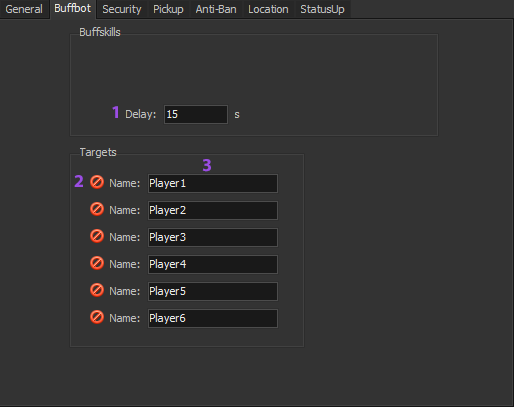Go to the Anti-Ban tab
Image resolution: width=514 pixels, height=407 pixels.
point(216,9)
